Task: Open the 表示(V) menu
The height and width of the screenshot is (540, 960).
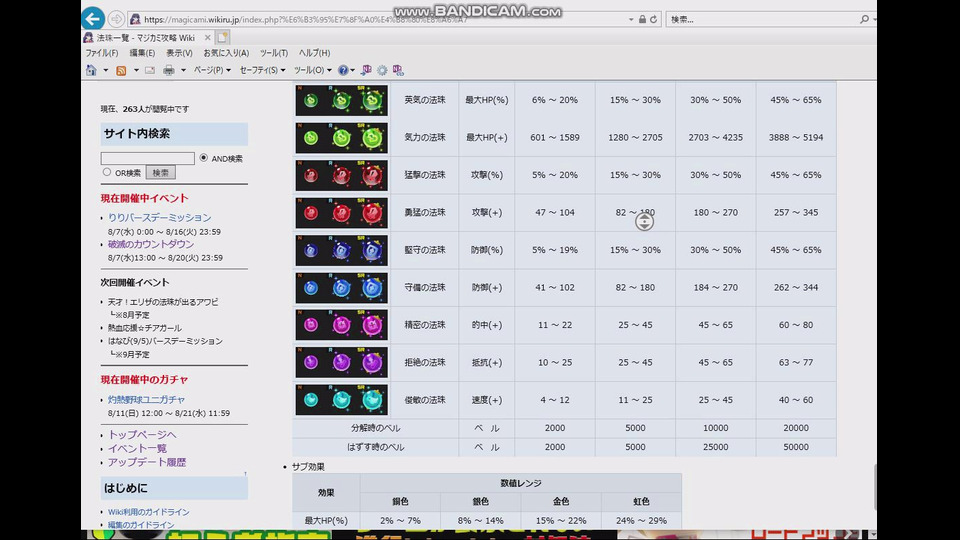Action: tap(179, 53)
